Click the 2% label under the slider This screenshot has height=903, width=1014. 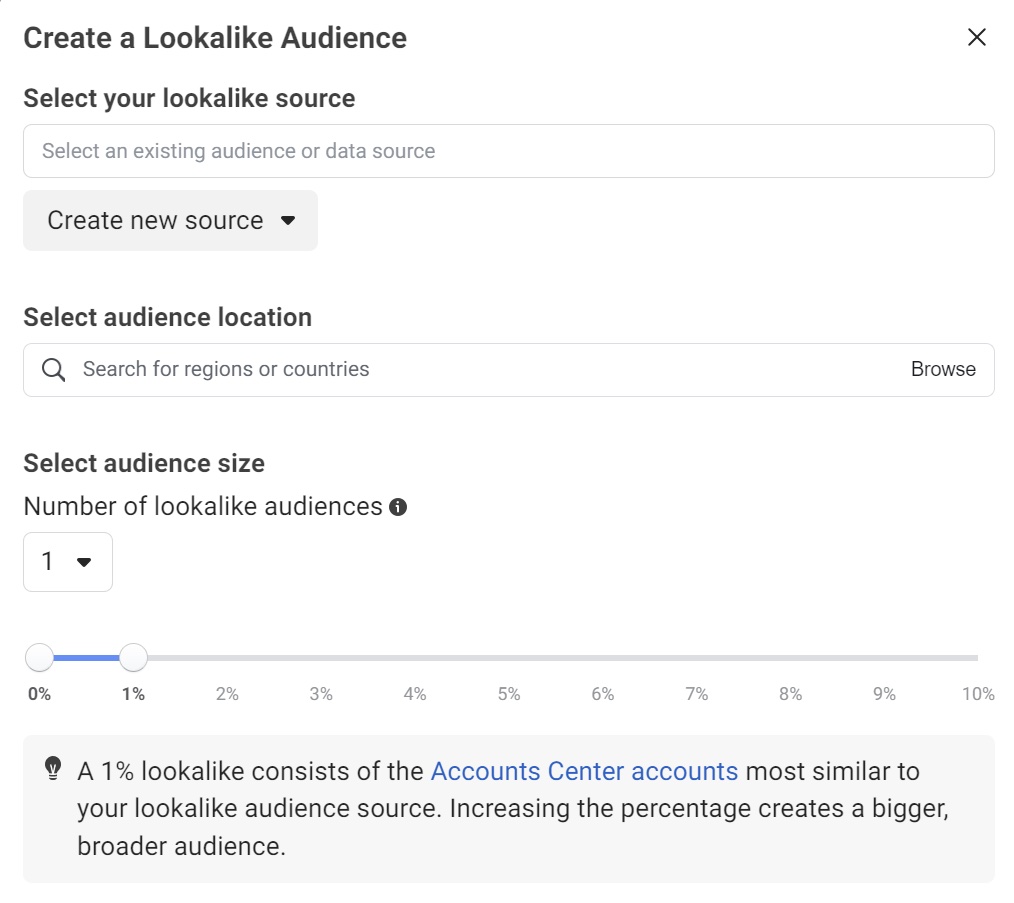pyautogui.click(x=227, y=694)
